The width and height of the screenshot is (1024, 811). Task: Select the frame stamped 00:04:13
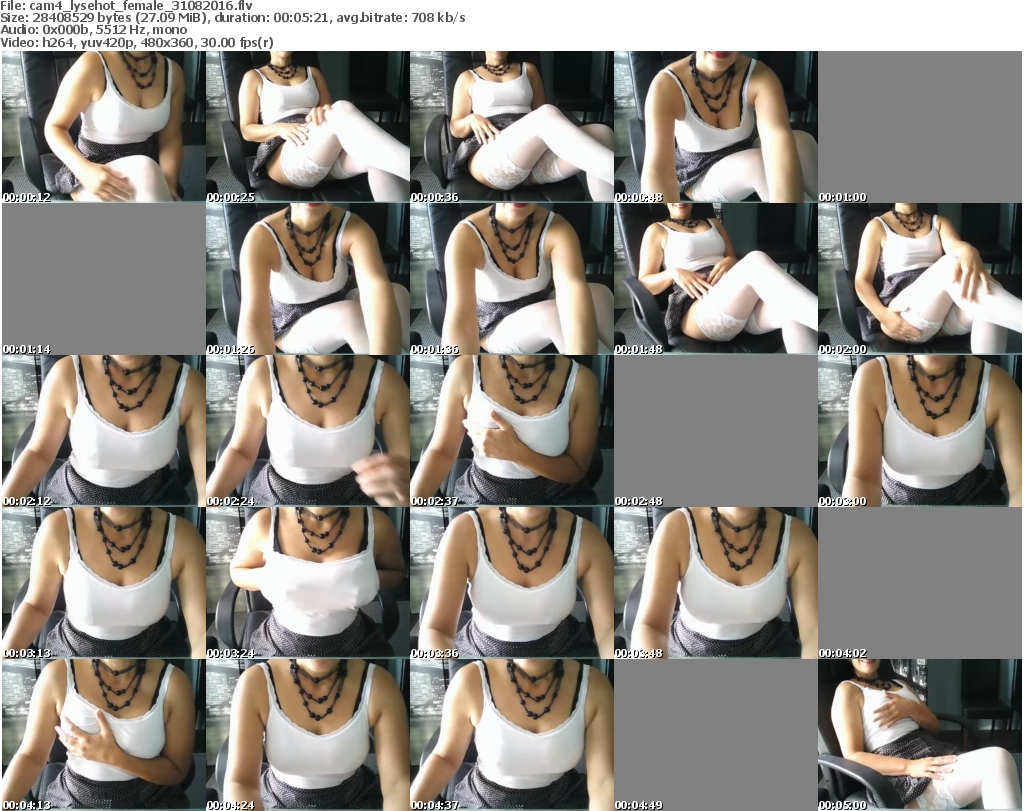[x=103, y=735]
